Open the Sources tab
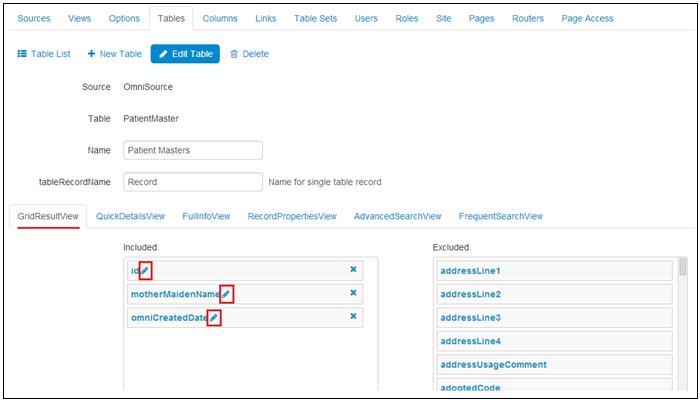The image size is (700, 400). [34, 19]
